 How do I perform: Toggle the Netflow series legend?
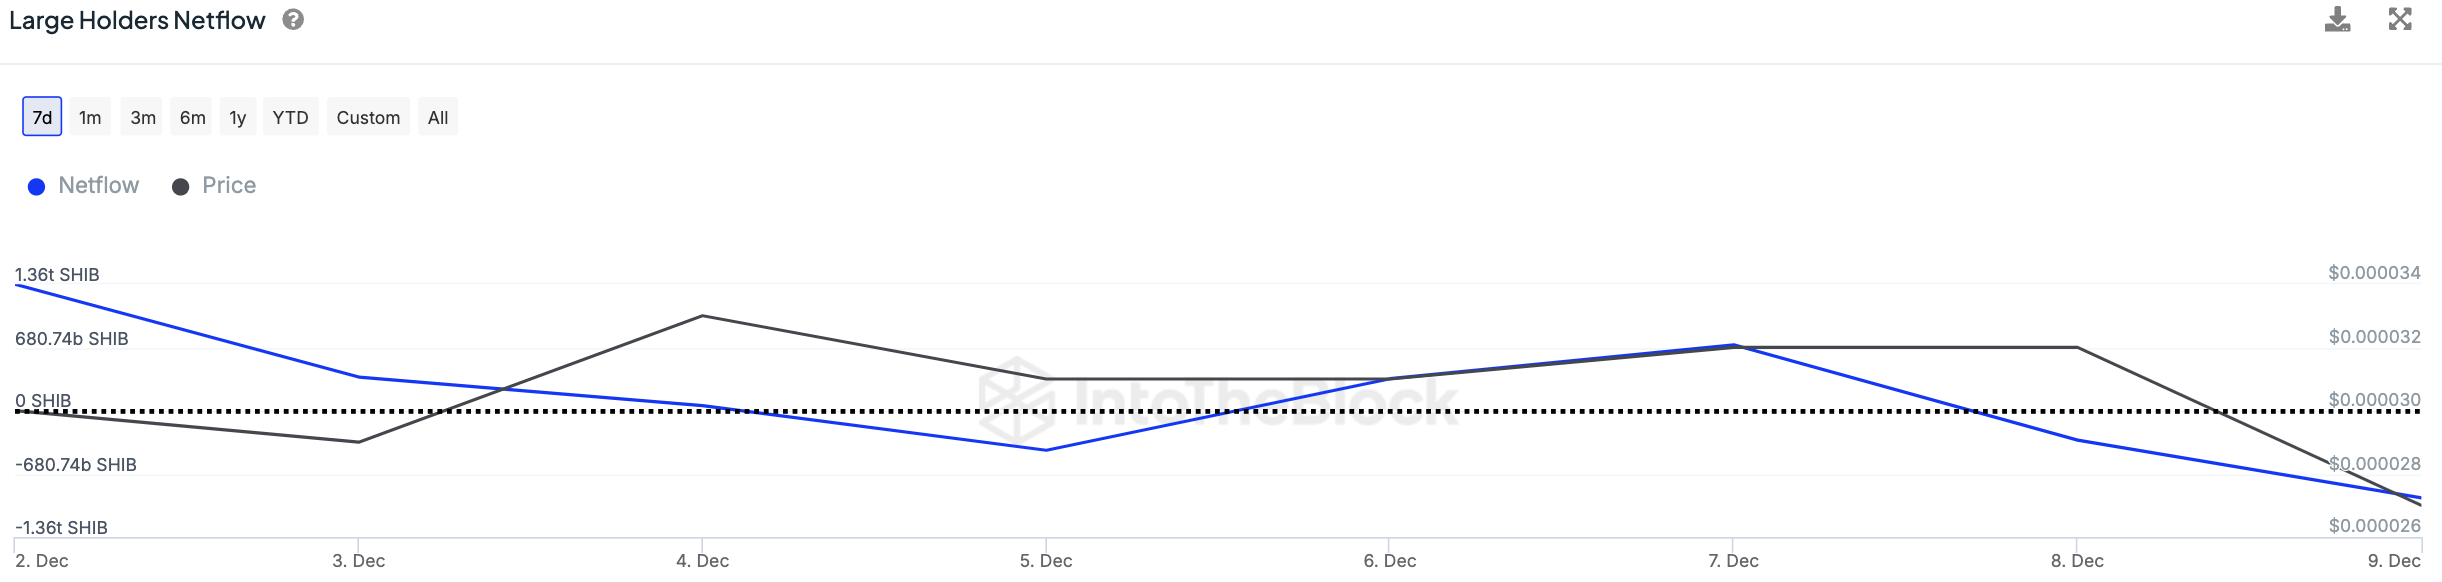click(98, 186)
